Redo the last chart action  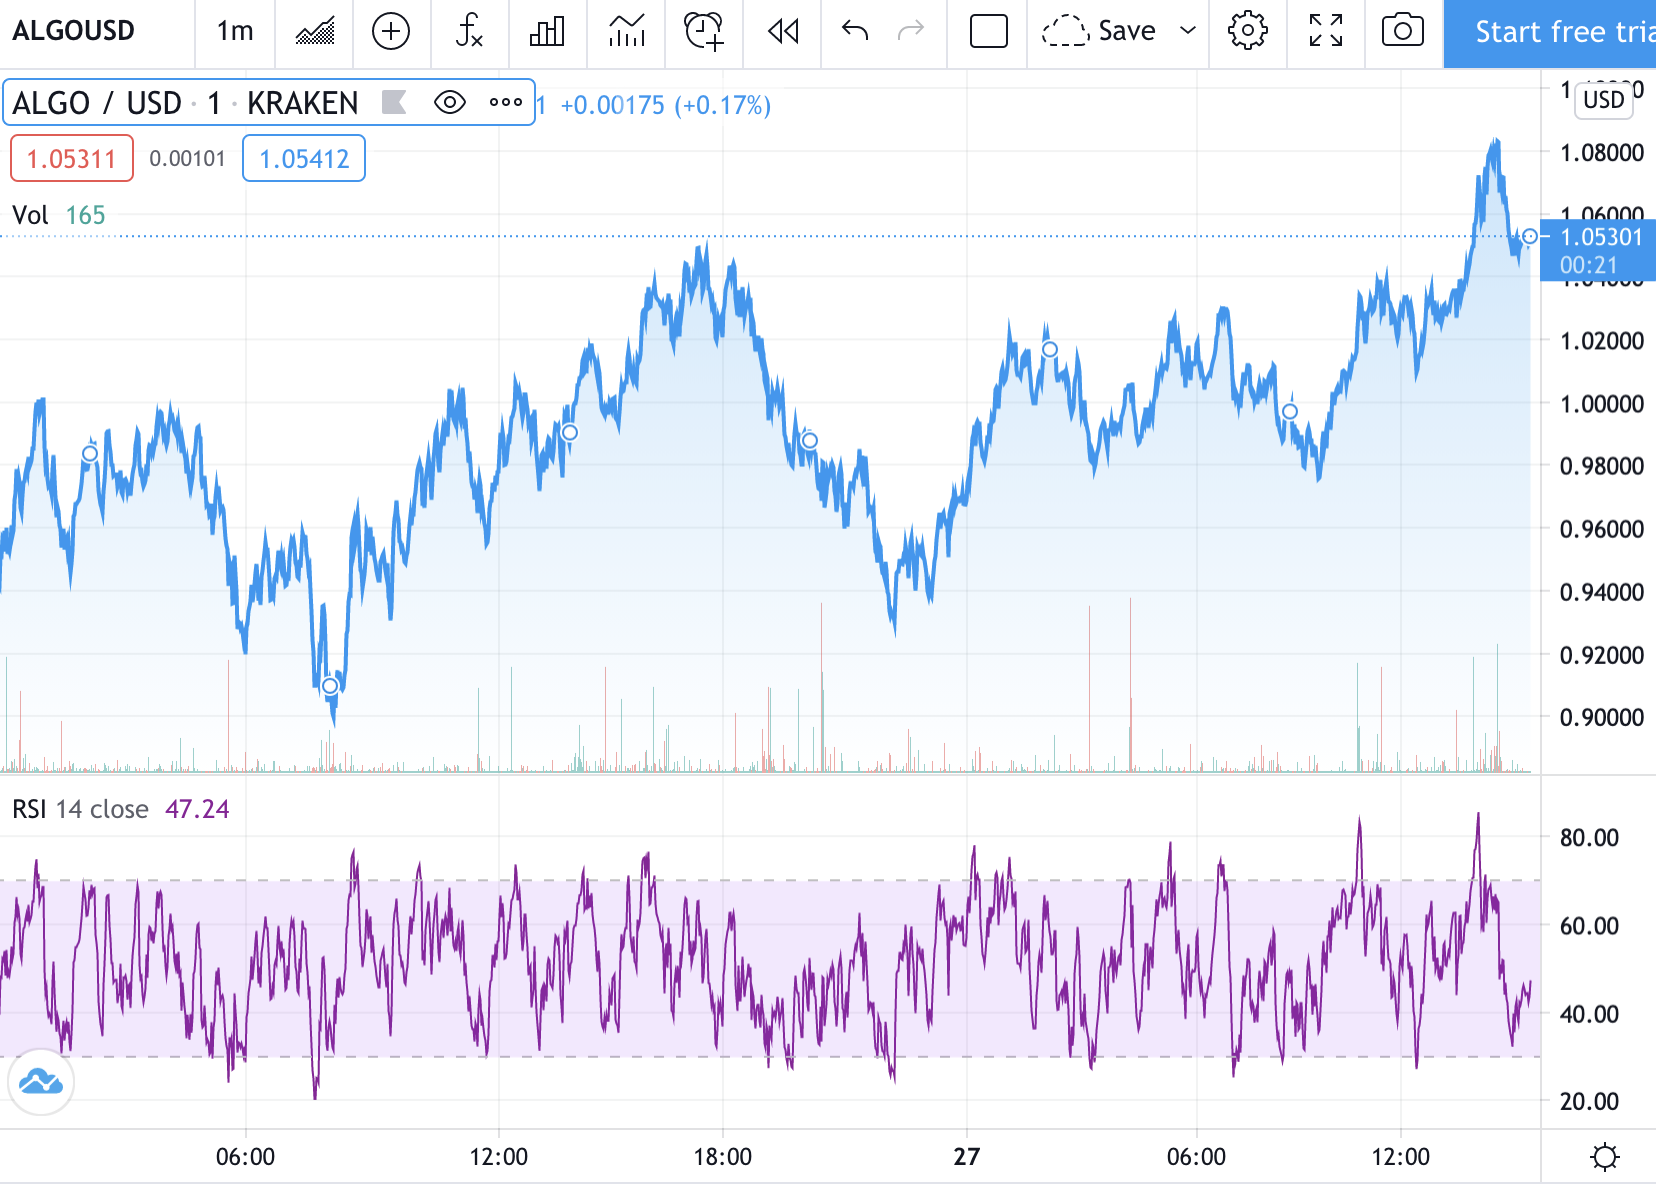(x=911, y=31)
